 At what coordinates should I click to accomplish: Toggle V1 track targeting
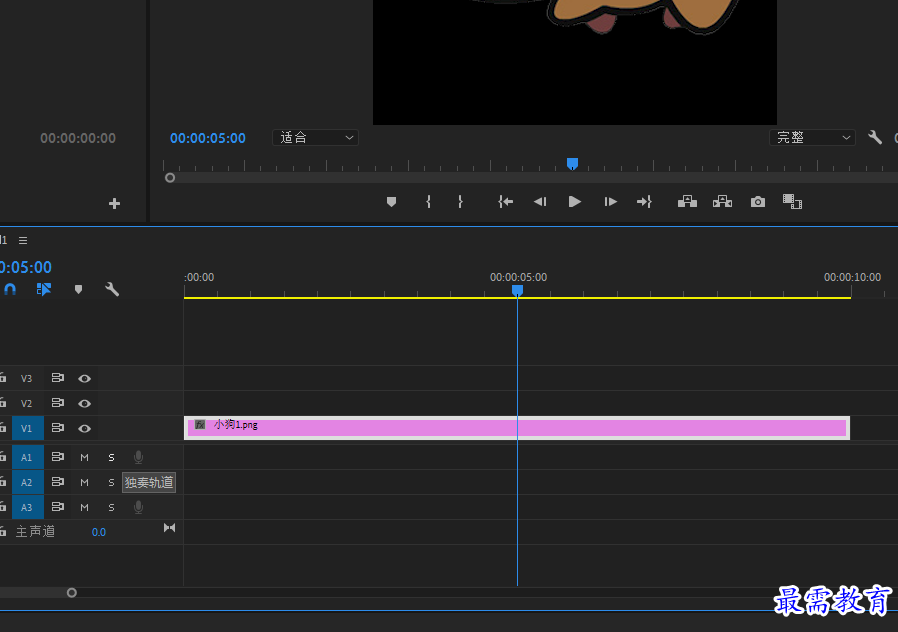pyautogui.click(x=27, y=428)
